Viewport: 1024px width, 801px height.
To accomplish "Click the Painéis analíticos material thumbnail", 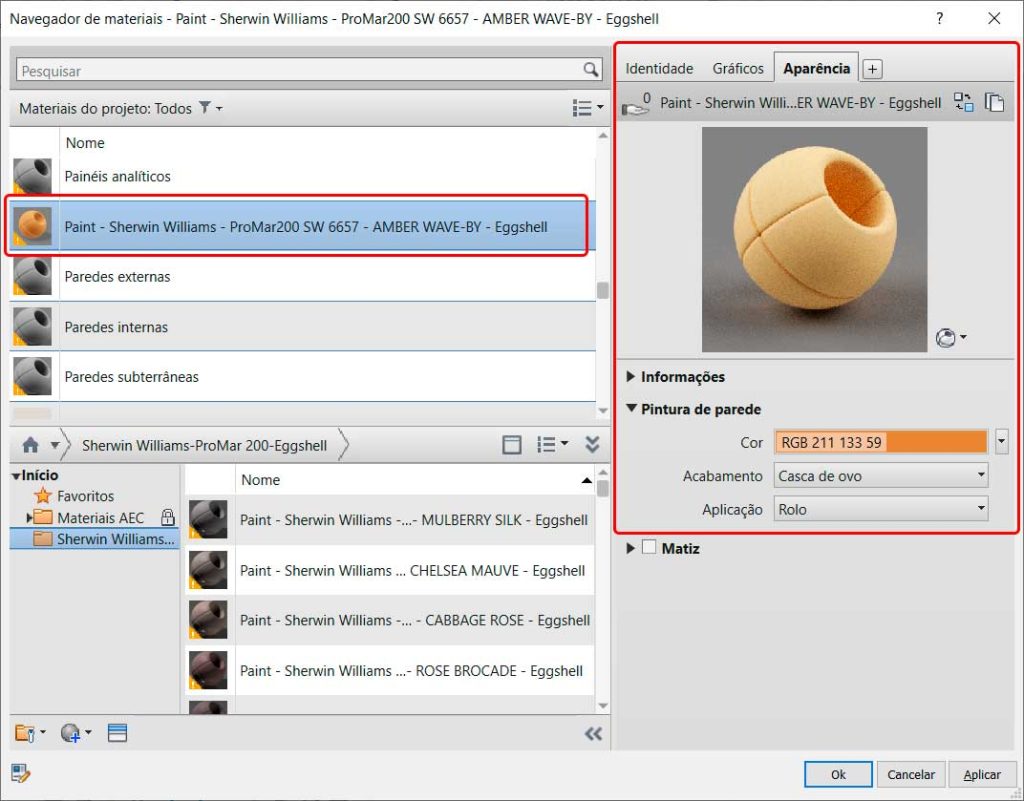I will (33, 176).
